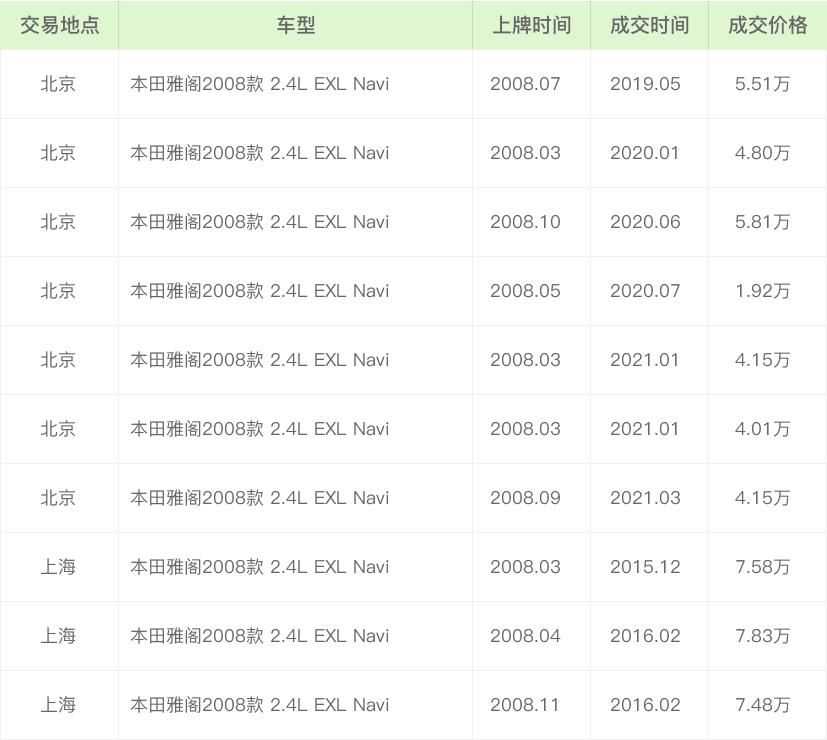This screenshot has height=740, width=827.
Task: Click the 车型 column header
Action: click(295, 25)
